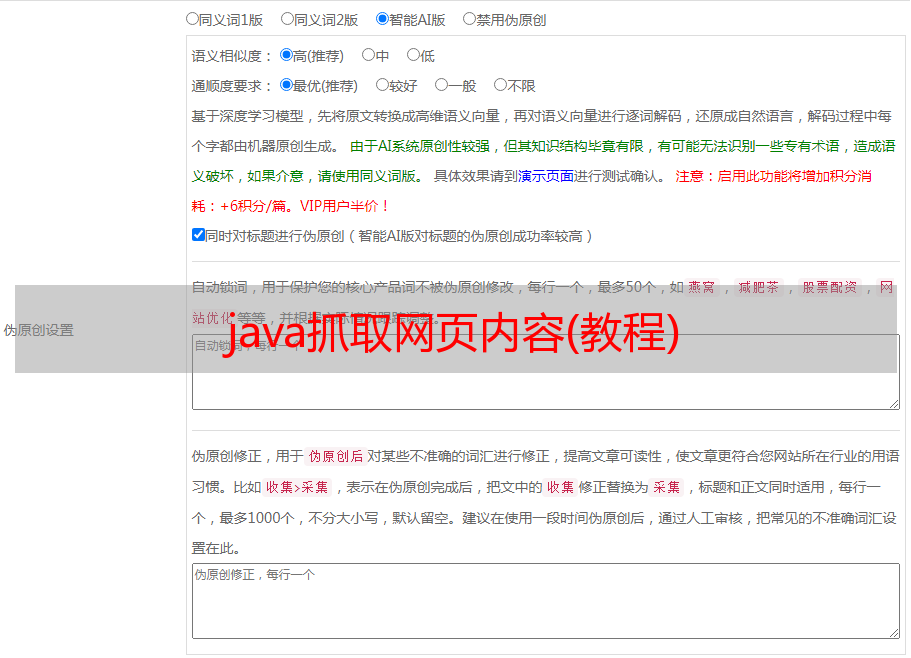Viewport: 911px width, 658px height.
Task: Set 通顺度要求 to 较好
Action: (x=382, y=85)
